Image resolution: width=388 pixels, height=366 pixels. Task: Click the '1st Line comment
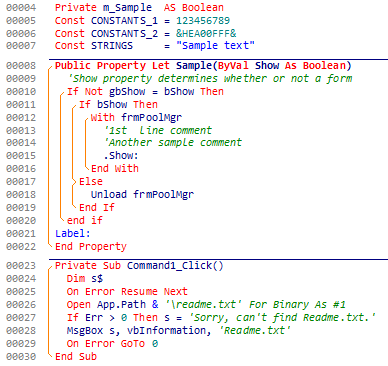click(x=158, y=130)
